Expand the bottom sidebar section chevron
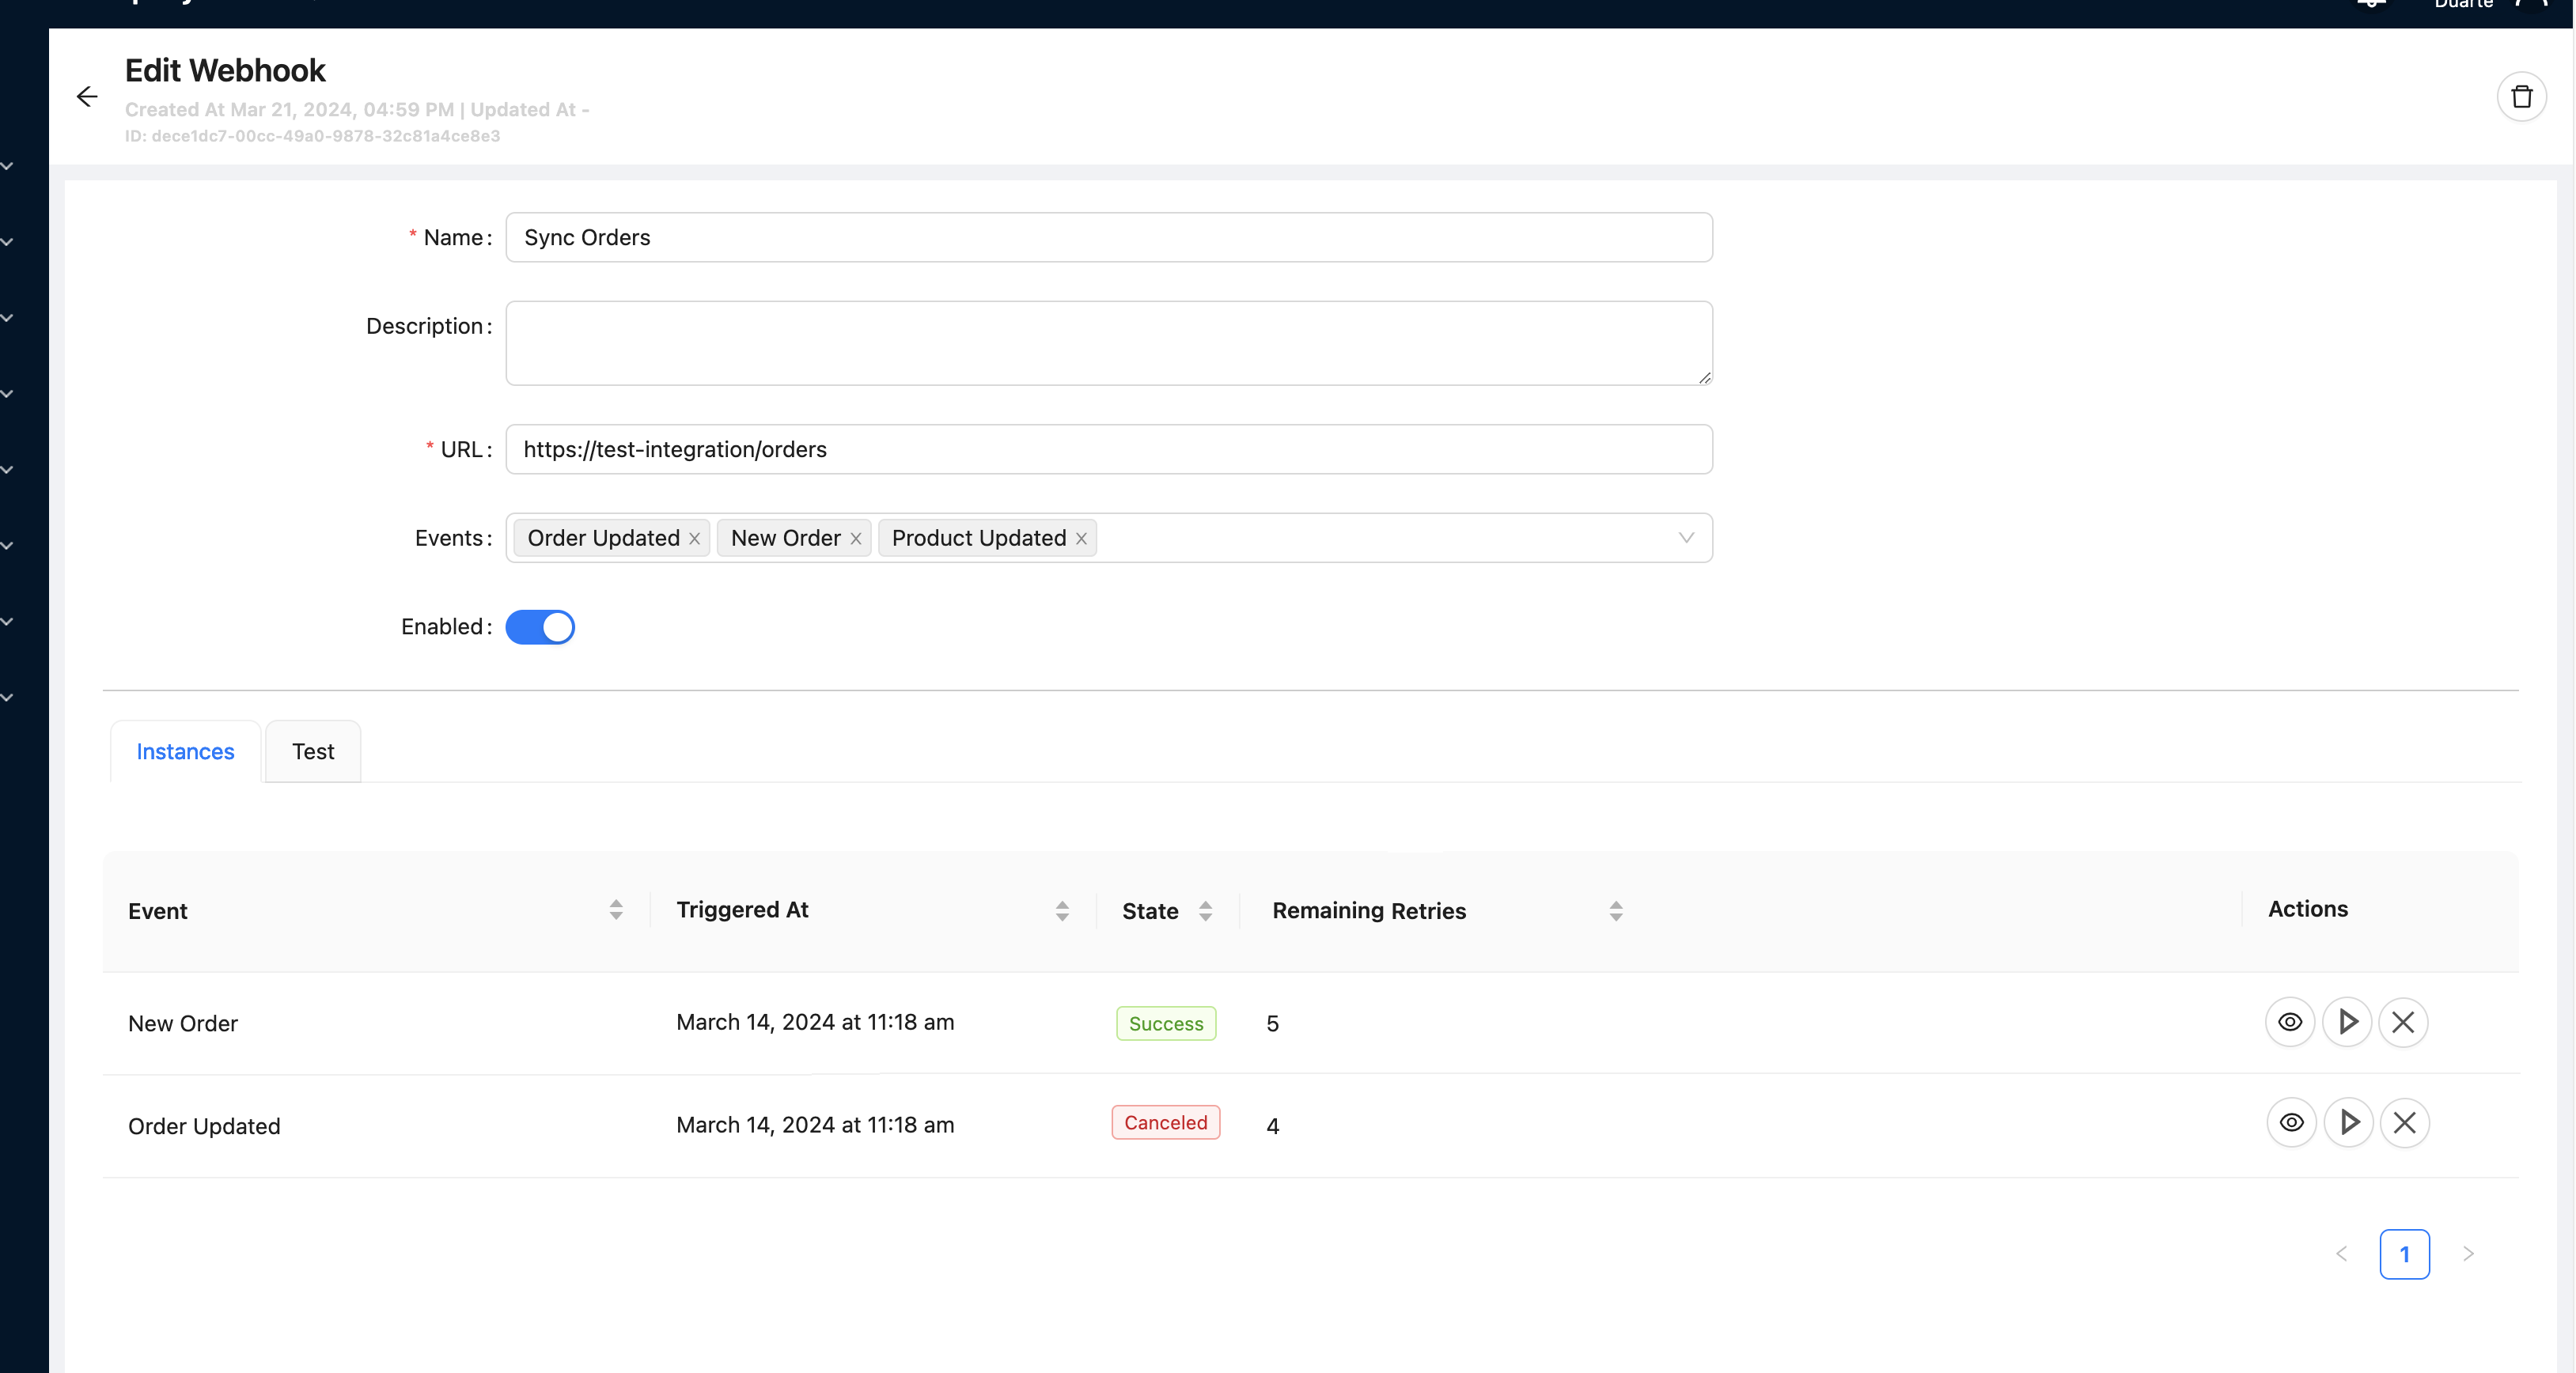 [x=7, y=698]
